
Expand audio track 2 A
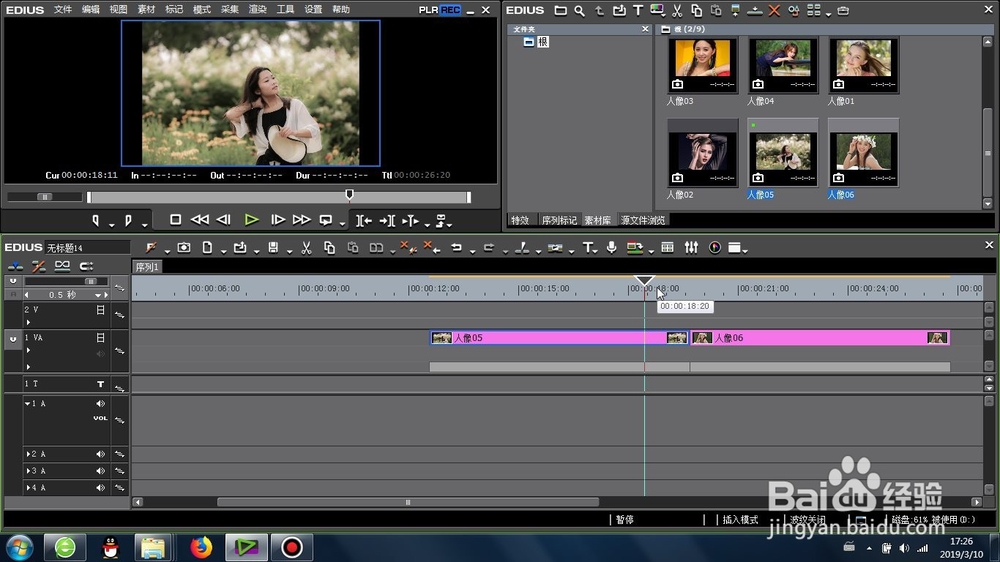click(28, 454)
